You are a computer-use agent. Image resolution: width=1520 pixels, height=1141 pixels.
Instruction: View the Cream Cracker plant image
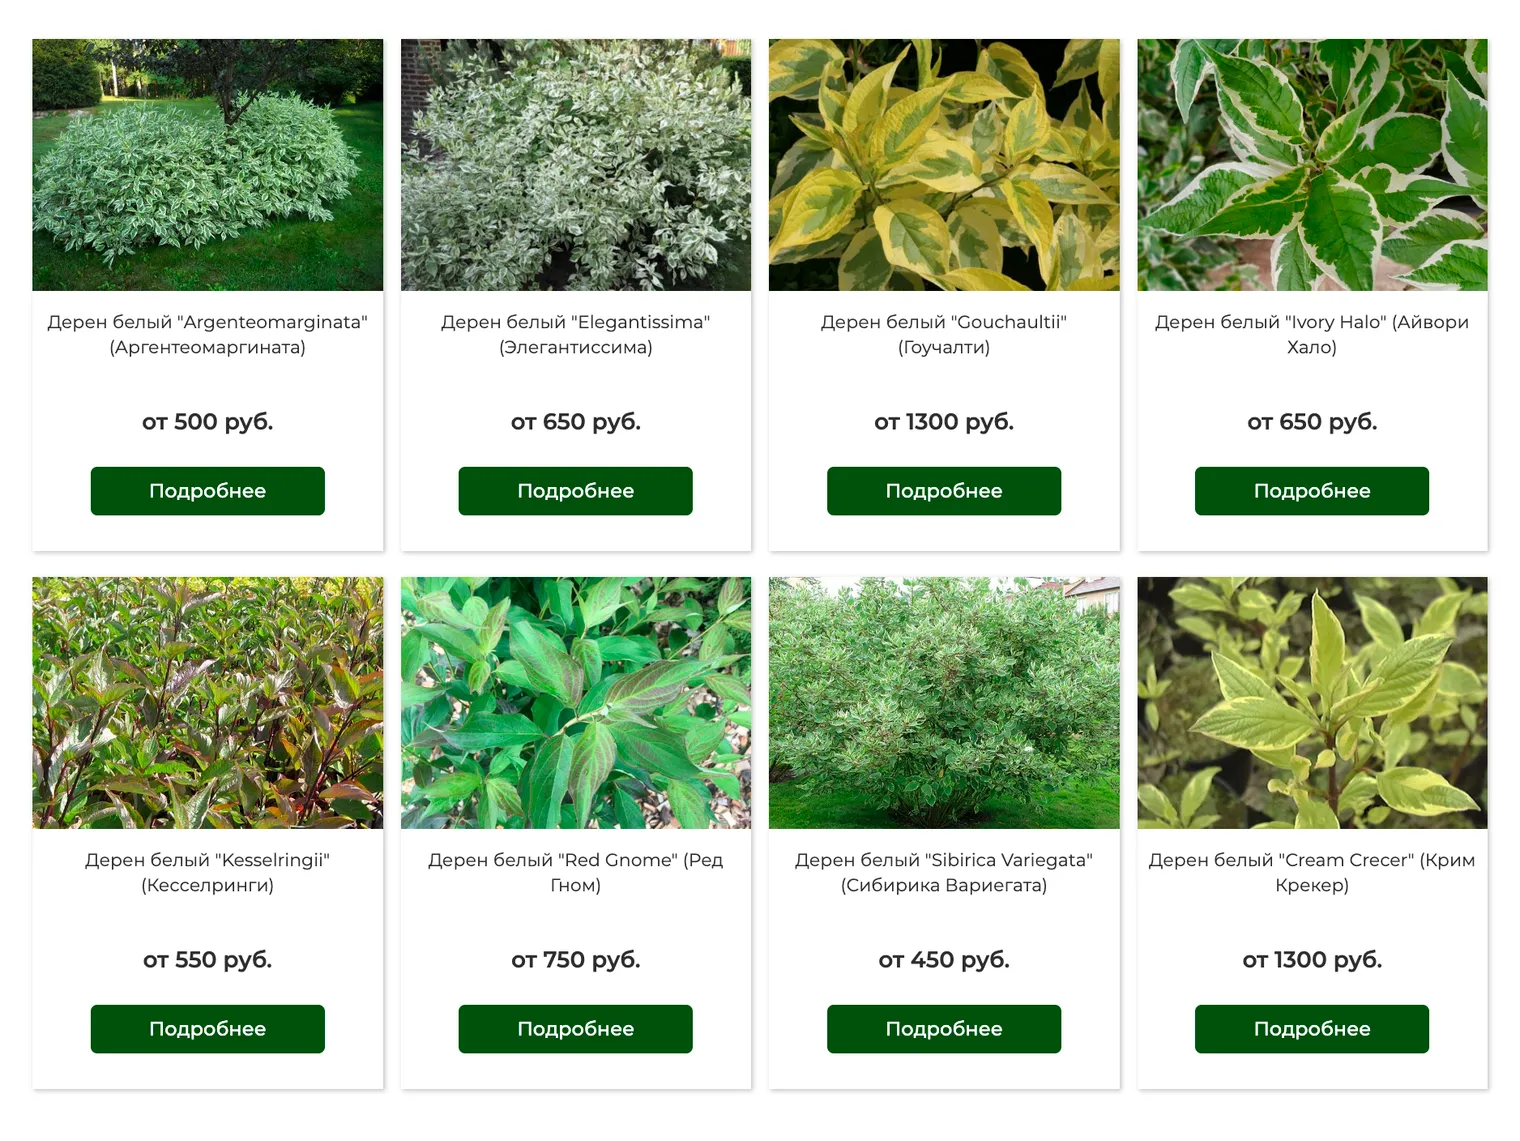1312,702
